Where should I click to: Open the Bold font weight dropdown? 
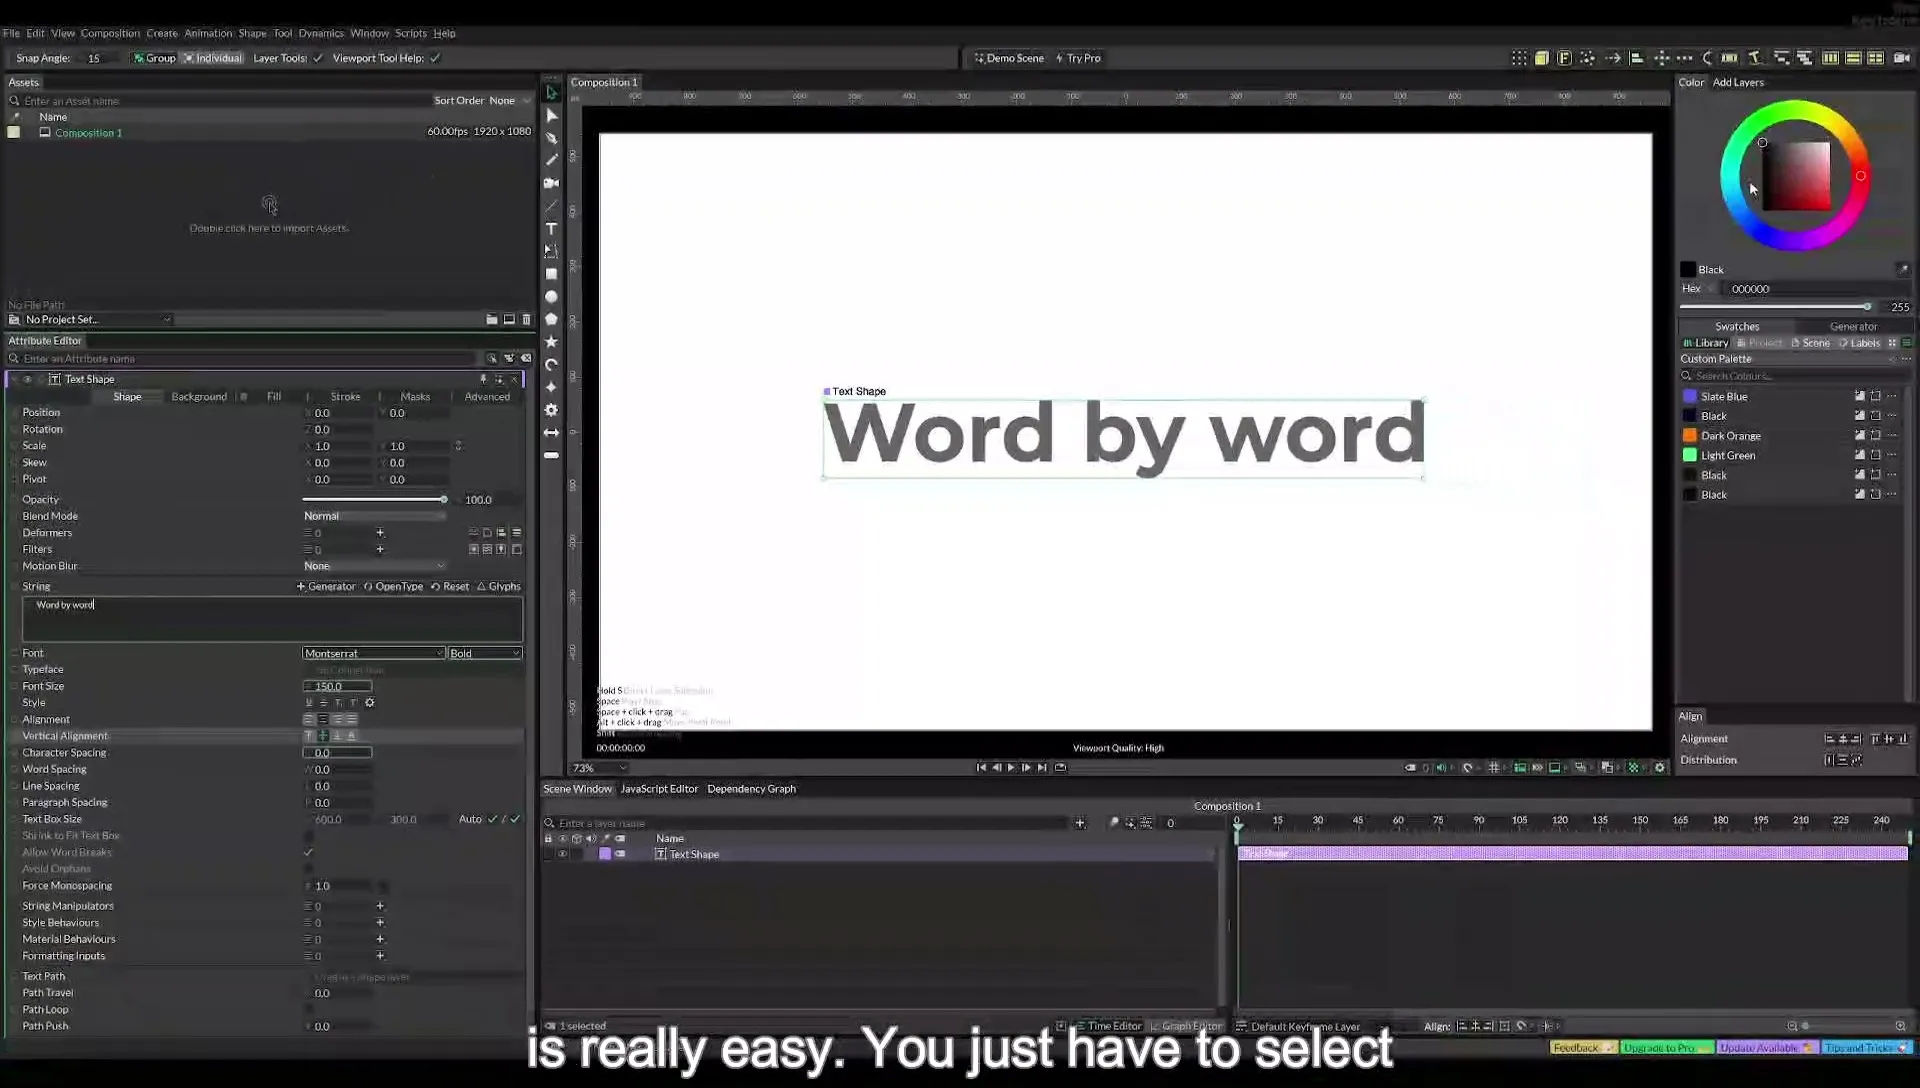pyautogui.click(x=484, y=654)
